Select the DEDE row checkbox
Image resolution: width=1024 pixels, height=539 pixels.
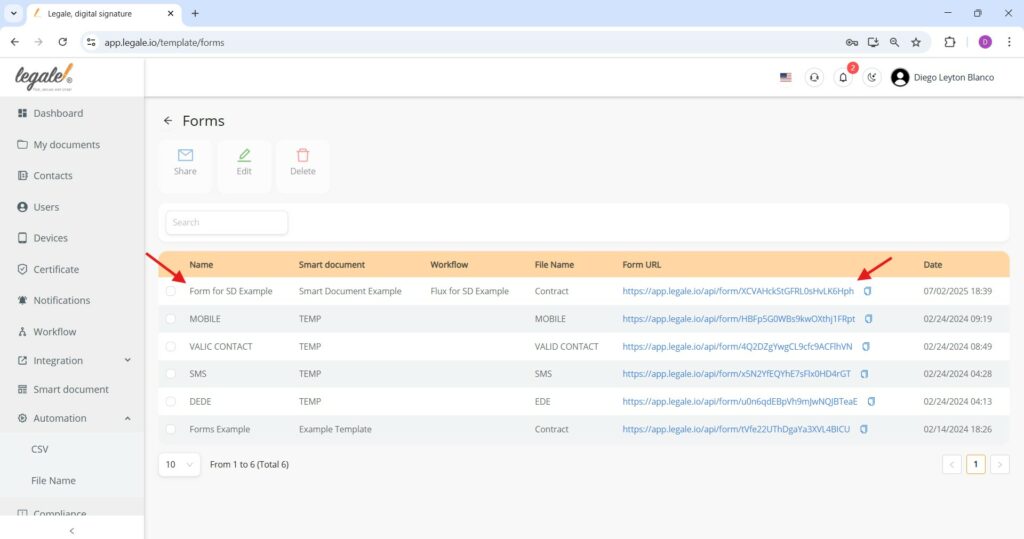[170, 401]
